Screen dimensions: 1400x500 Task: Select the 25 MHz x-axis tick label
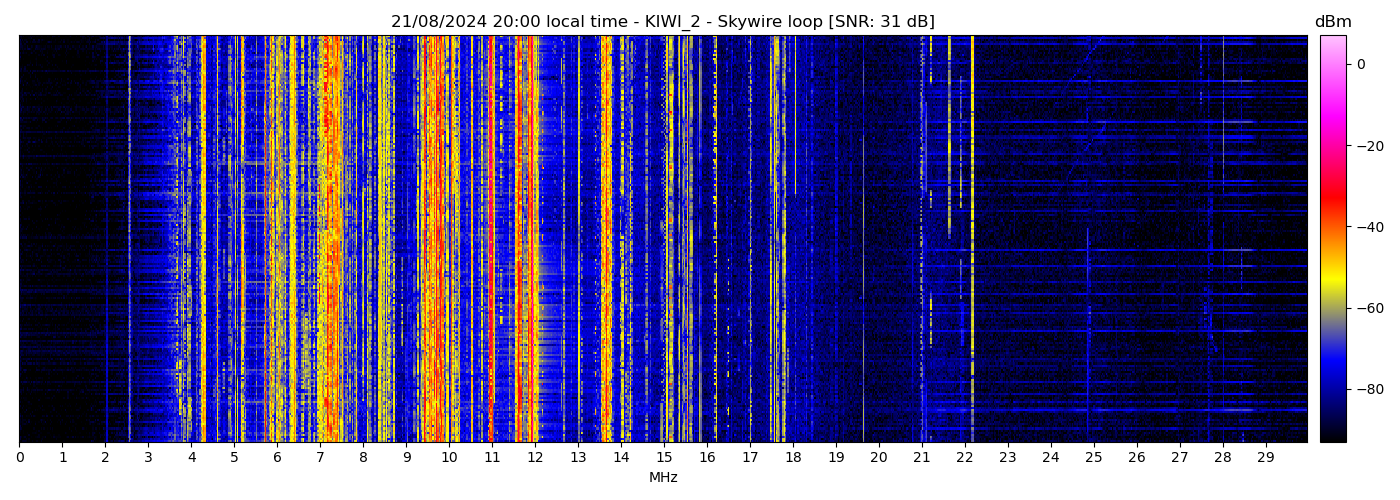[1093, 458]
